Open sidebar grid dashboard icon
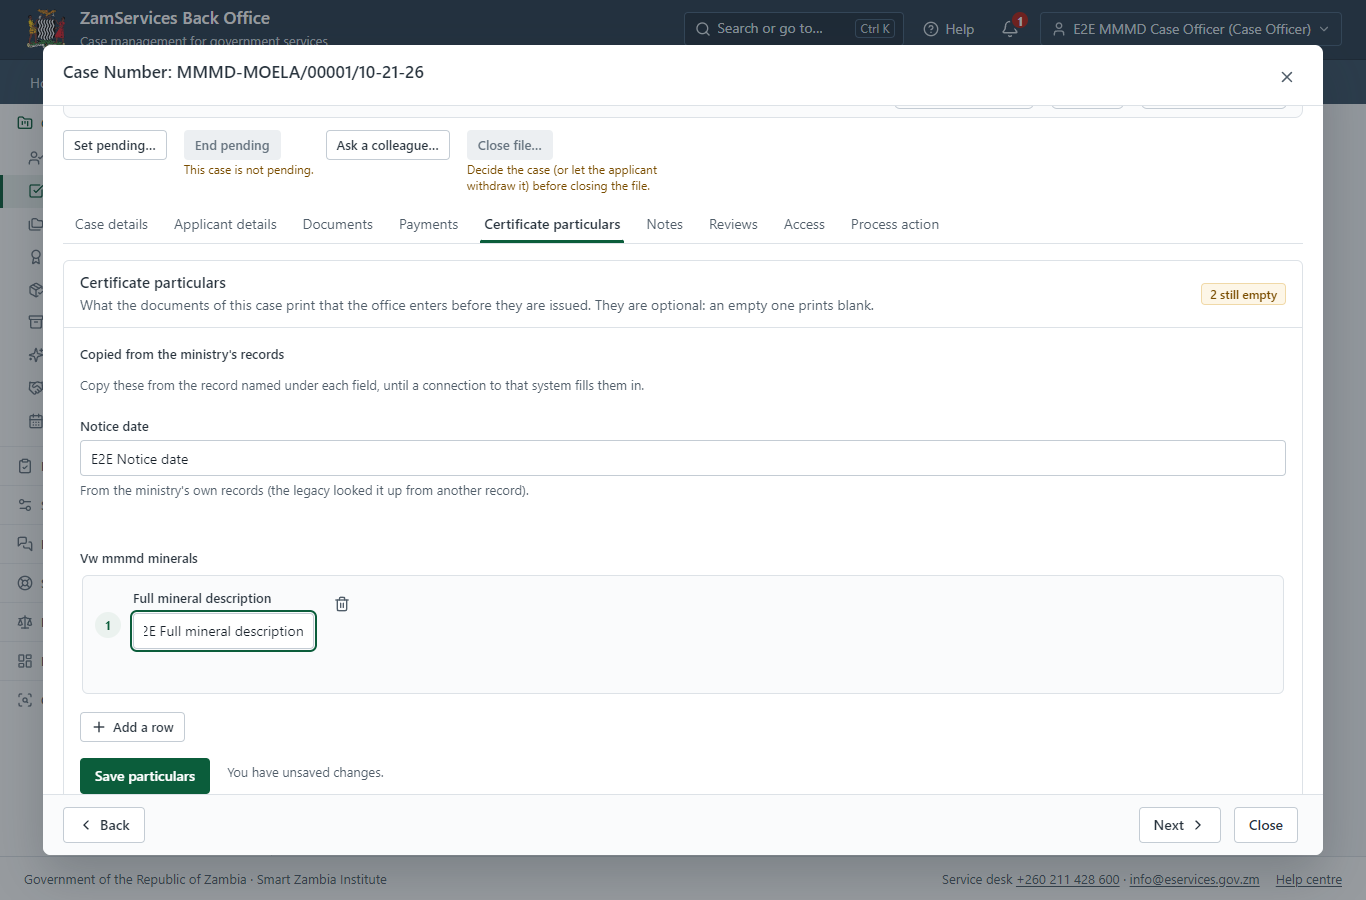The height and width of the screenshot is (900, 1366). 25,661
